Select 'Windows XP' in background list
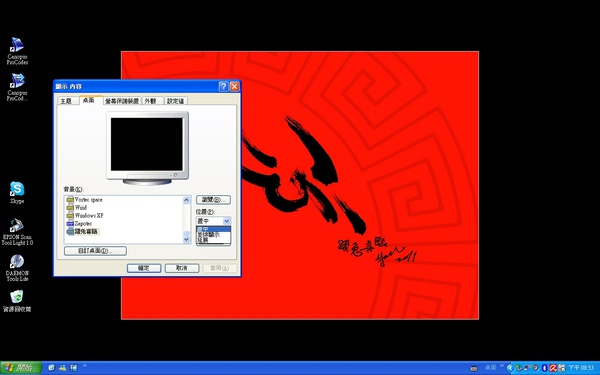600x375 pixels. [x=85, y=215]
